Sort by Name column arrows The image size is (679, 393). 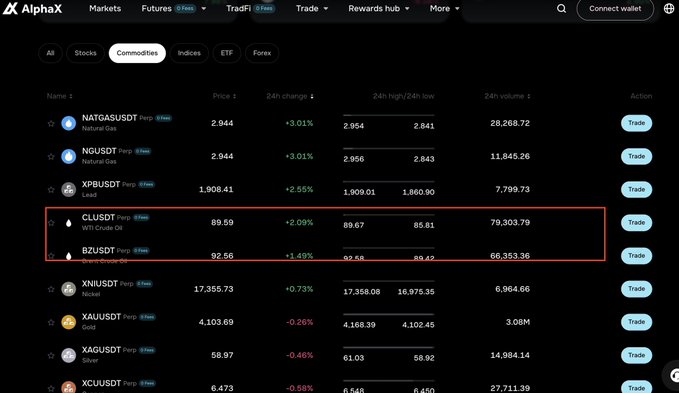click(x=71, y=96)
